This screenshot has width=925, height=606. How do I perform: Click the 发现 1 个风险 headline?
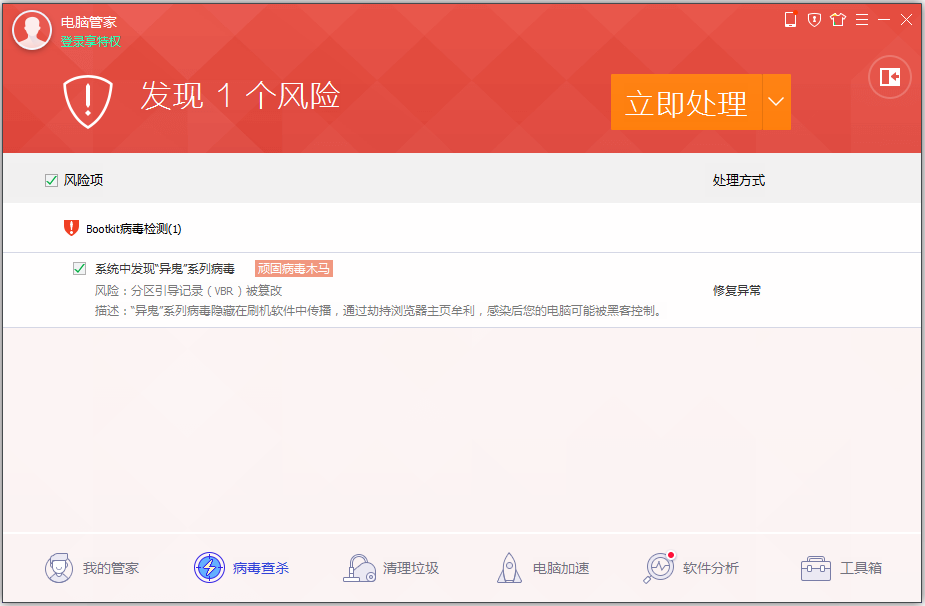coord(240,96)
